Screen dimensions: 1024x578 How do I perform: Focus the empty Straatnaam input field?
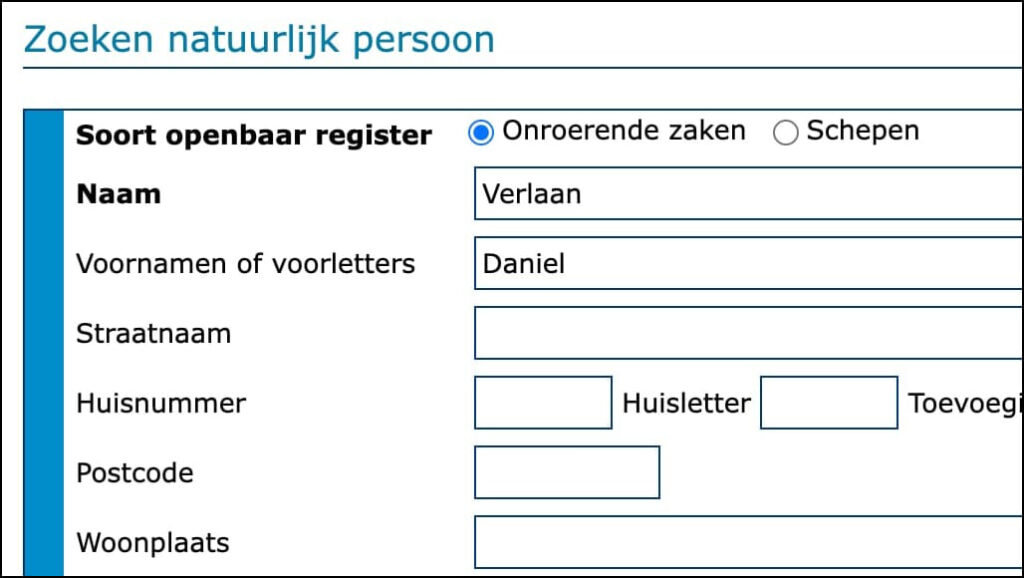pyautogui.click(x=748, y=333)
